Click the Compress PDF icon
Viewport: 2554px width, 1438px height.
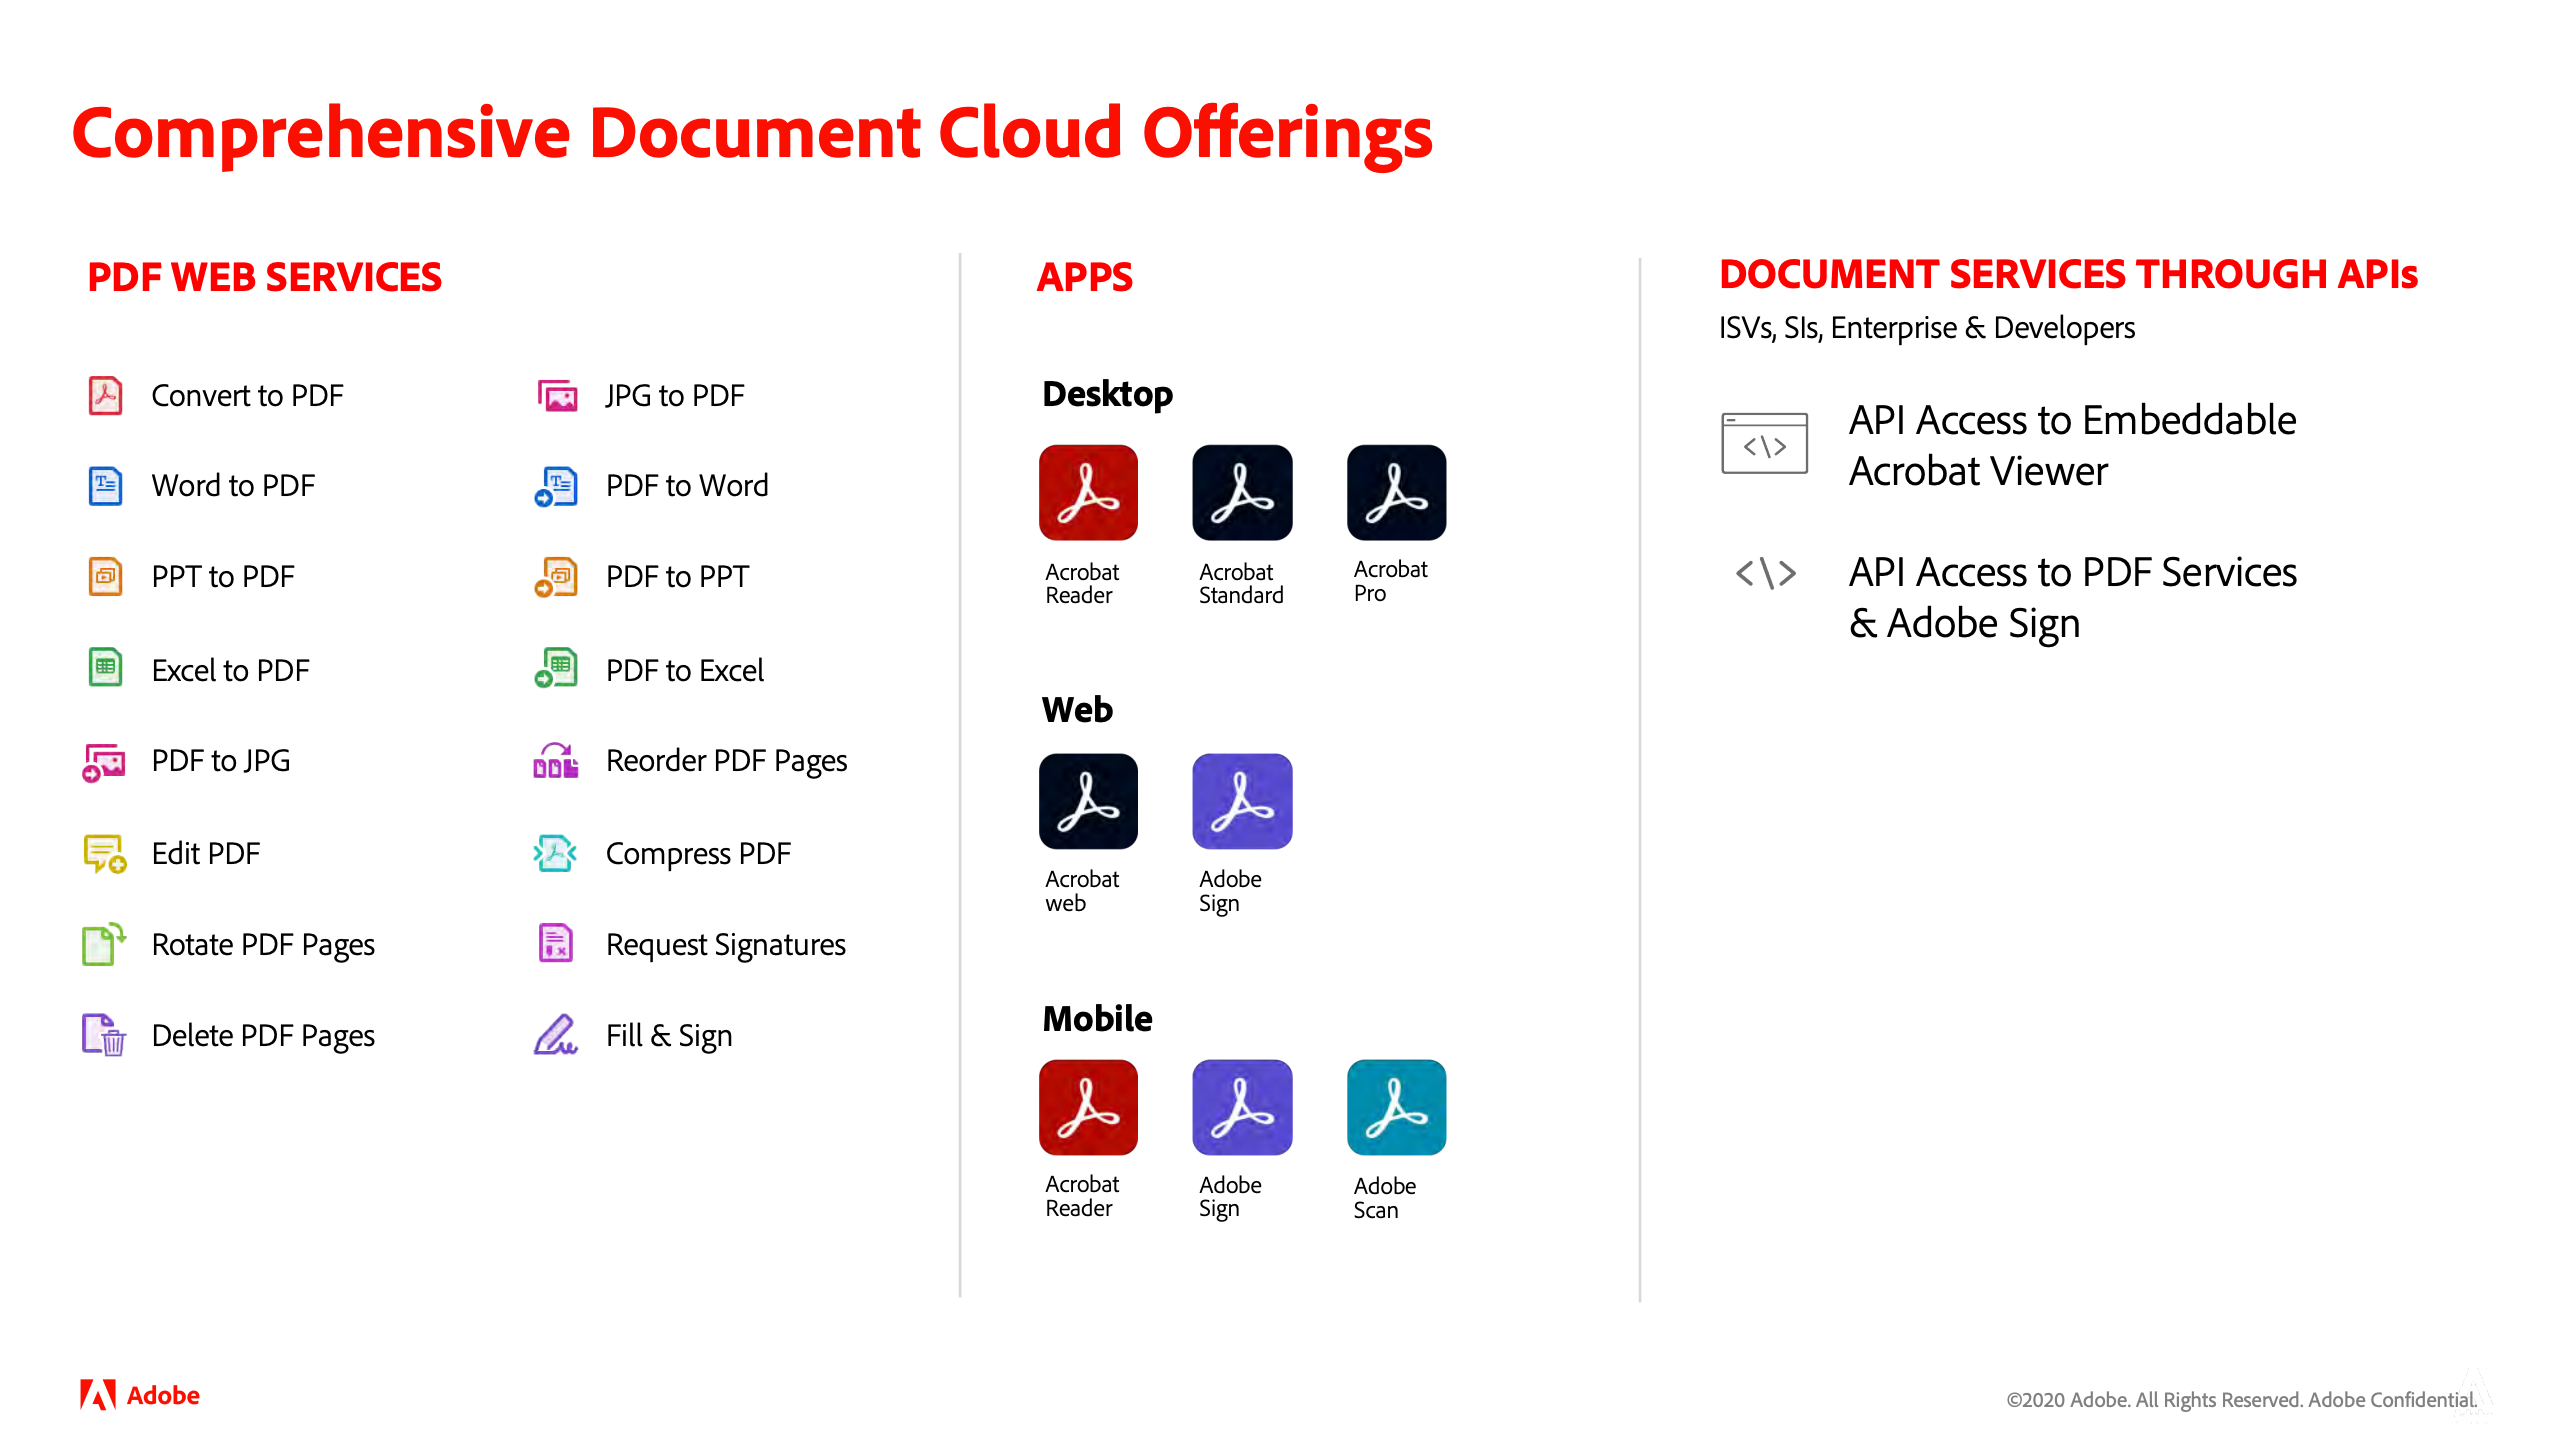click(555, 853)
